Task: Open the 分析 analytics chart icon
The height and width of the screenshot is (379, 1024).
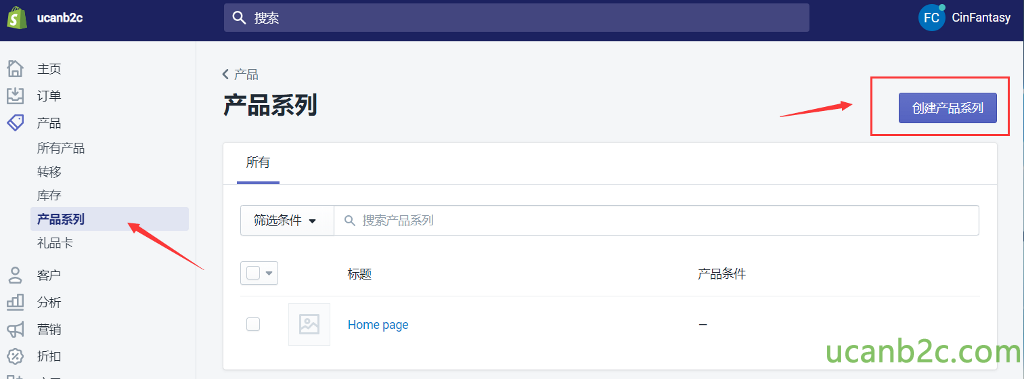Action: click(15, 302)
